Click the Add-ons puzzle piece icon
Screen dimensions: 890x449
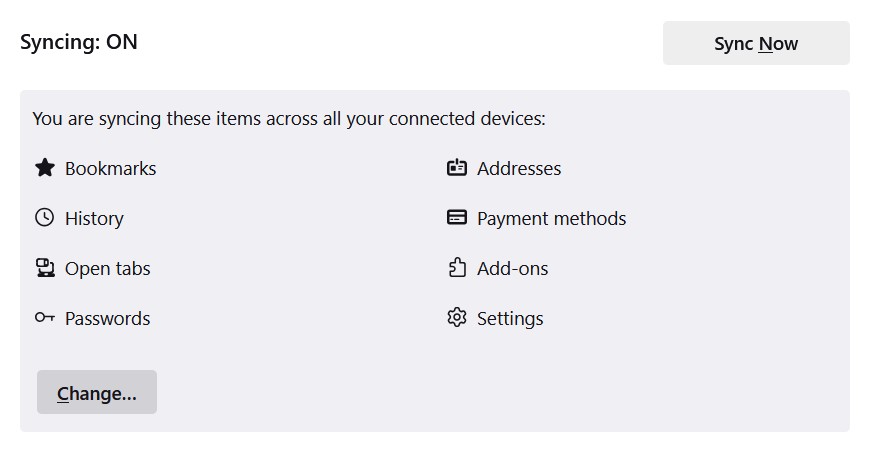[x=457, y=267]
